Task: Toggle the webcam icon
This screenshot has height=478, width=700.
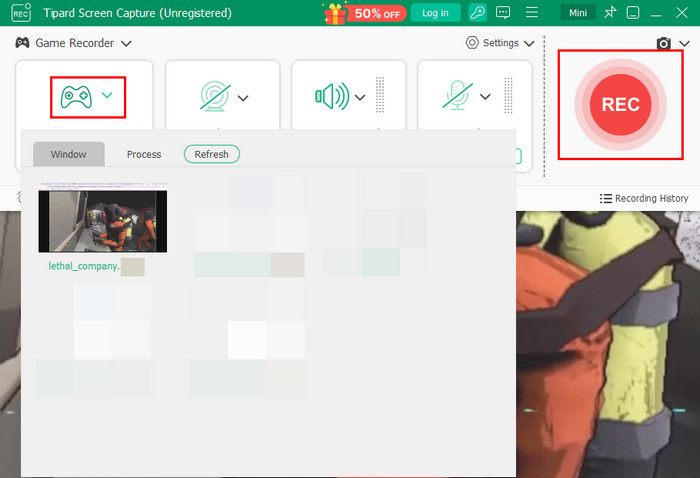Action: click(215, 96)
